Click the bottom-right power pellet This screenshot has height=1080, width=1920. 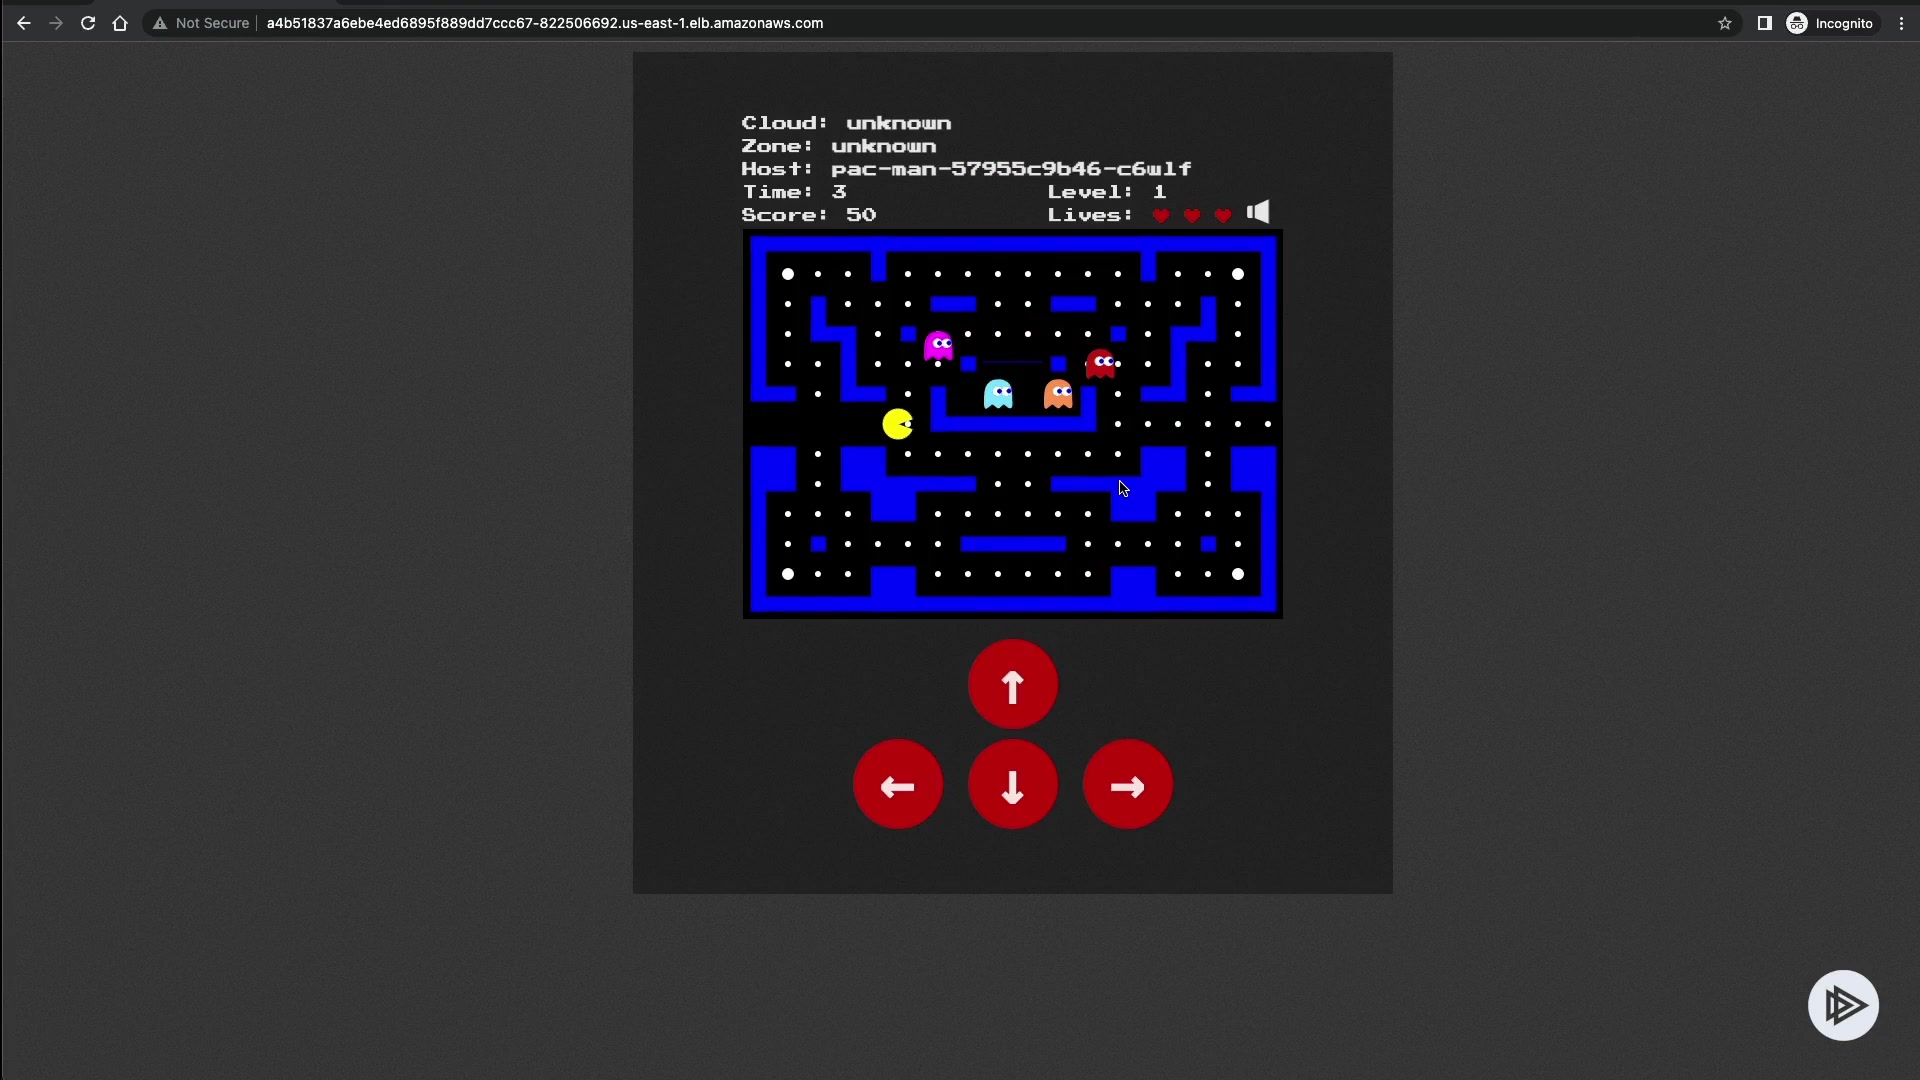click(x=1238, y=574)
